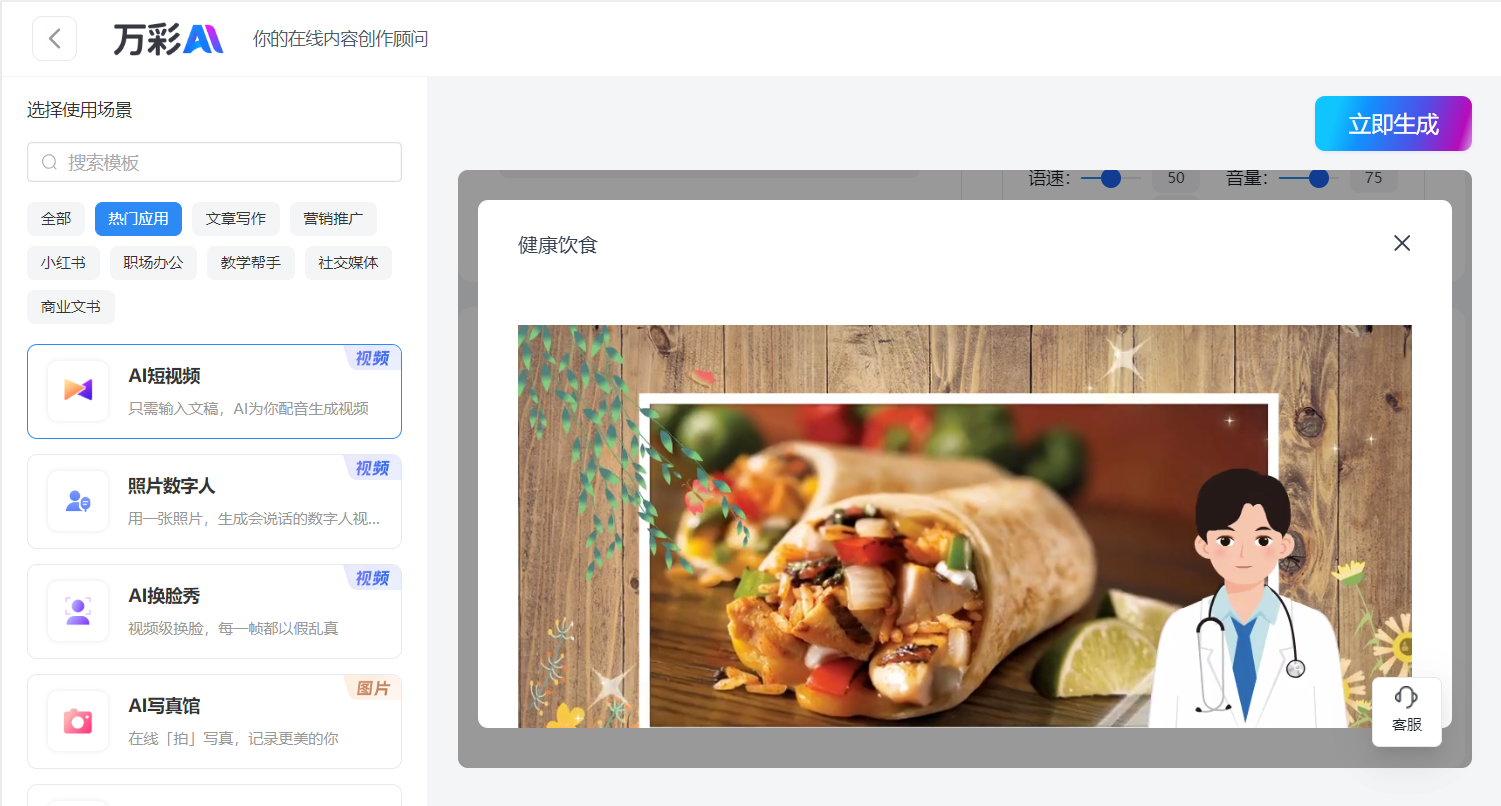Viewport: 1501px width, 806px height.
Task: Select the AI写真馆 camera icon
Action: tap(78, 720)
